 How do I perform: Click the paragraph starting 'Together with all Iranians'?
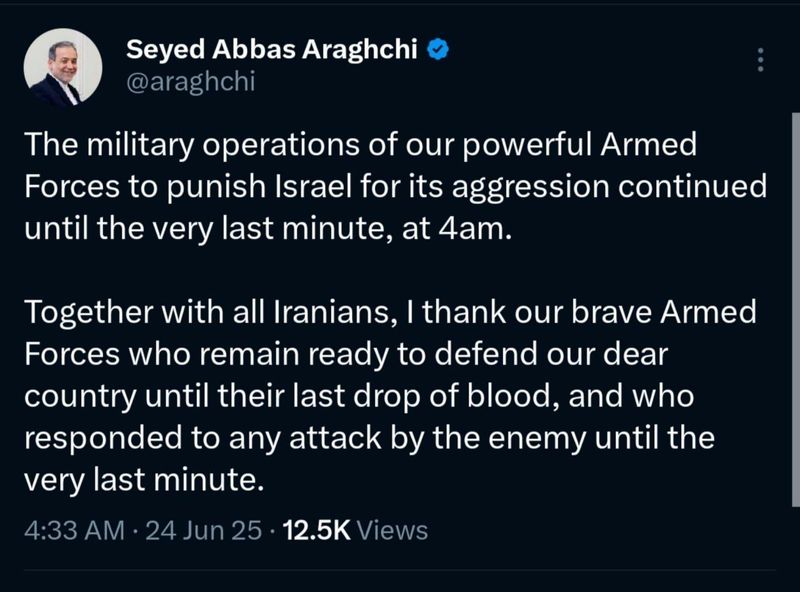click(x=390, y=396)
